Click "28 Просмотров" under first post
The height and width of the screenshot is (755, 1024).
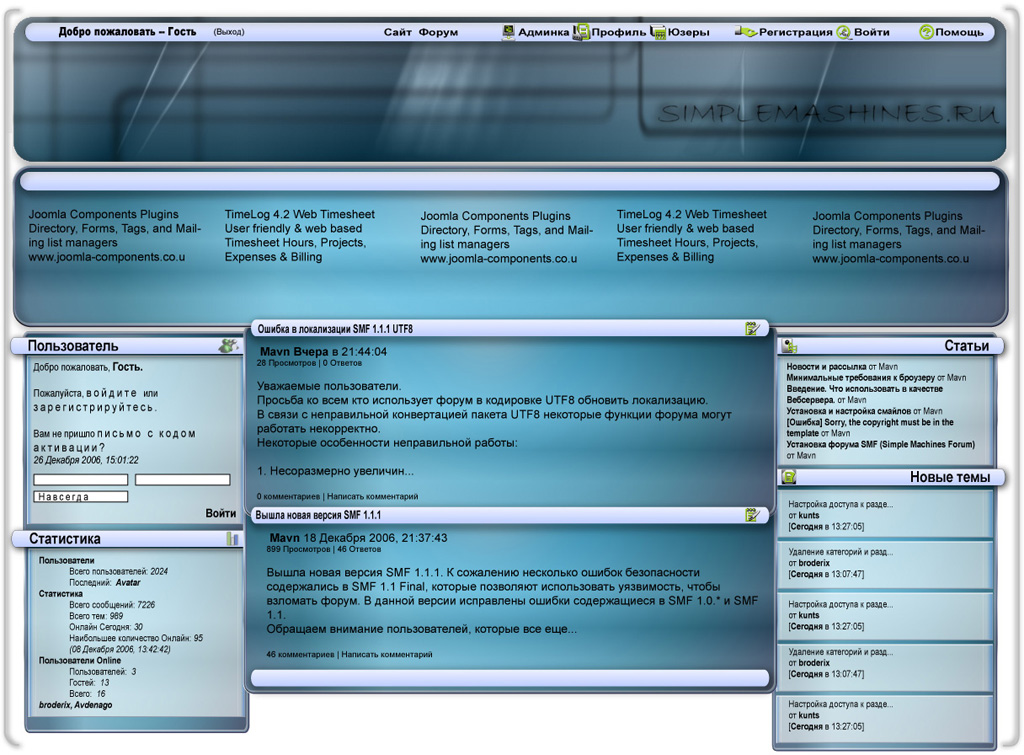click(286, 363)
